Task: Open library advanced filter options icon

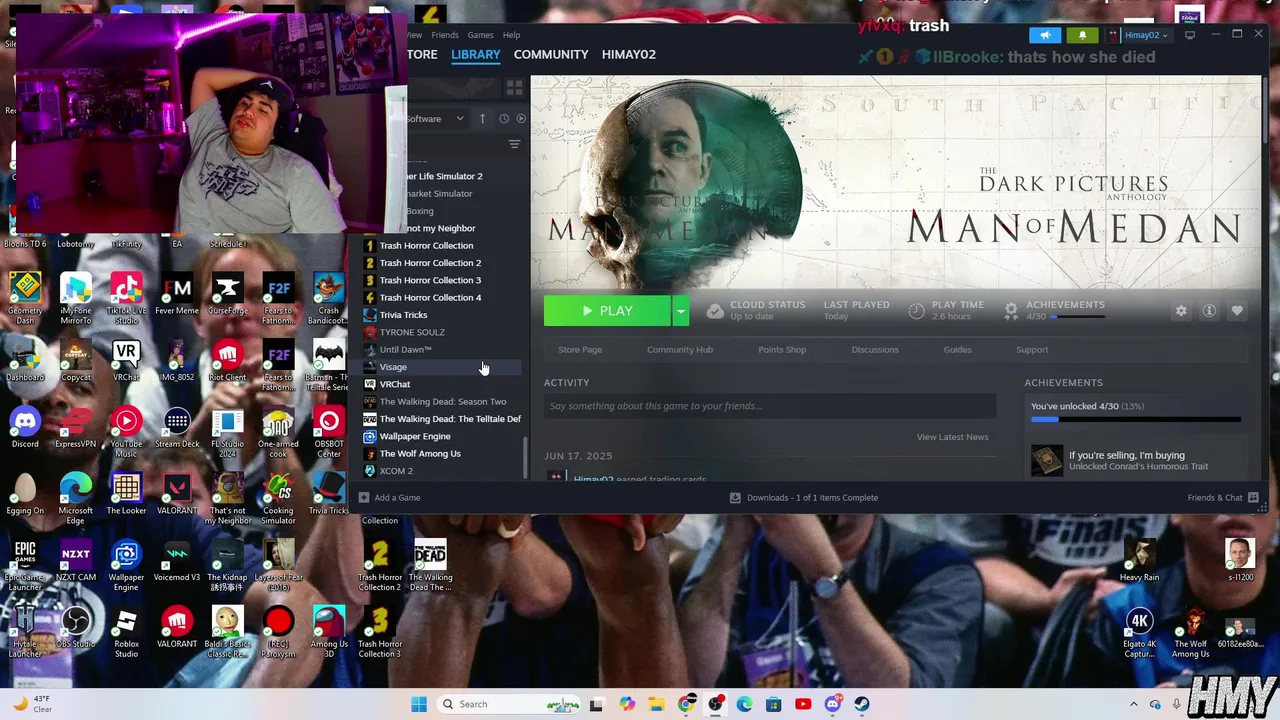Action: pos(514,145)
